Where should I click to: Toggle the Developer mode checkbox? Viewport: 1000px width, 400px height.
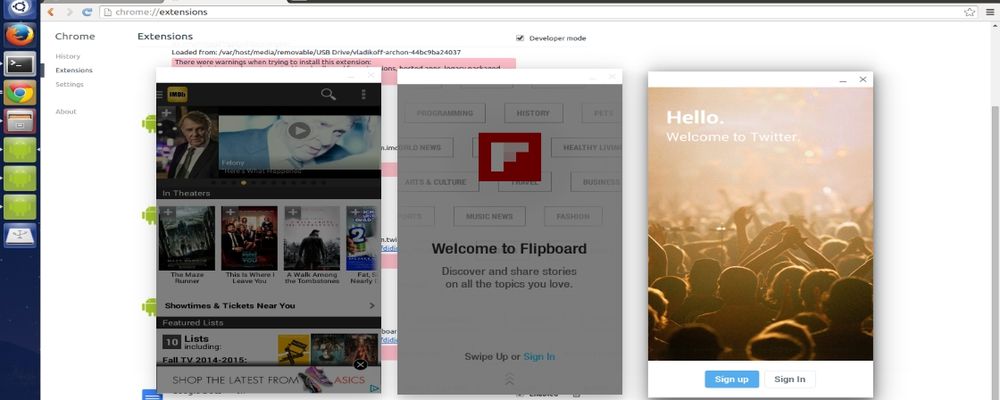click(520, 38)
